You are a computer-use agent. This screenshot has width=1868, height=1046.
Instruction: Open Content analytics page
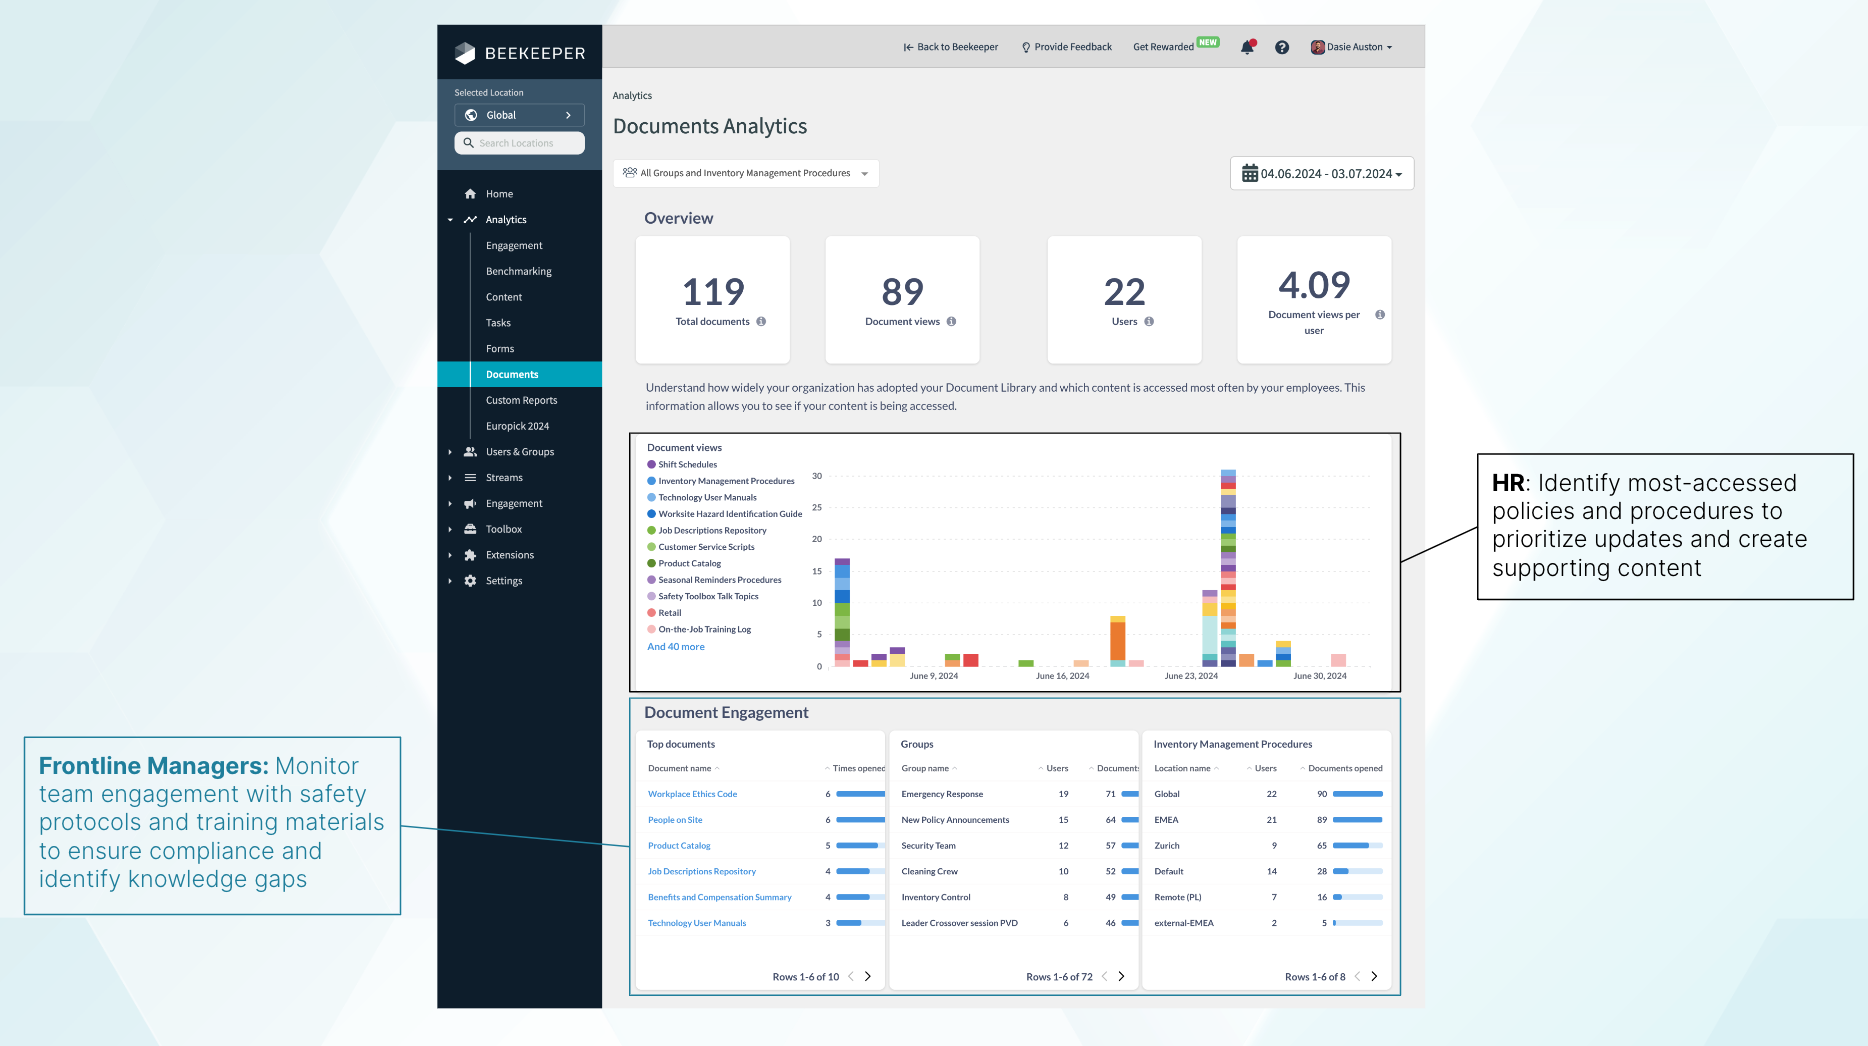point(504,297)
